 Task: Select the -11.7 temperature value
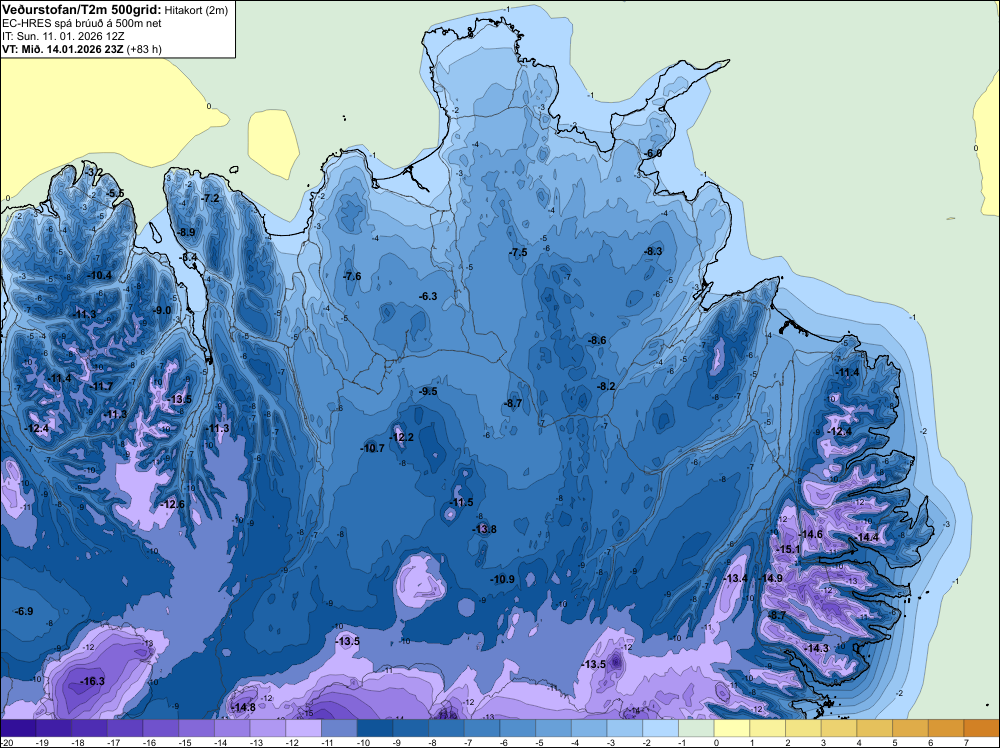click(101, 386)
